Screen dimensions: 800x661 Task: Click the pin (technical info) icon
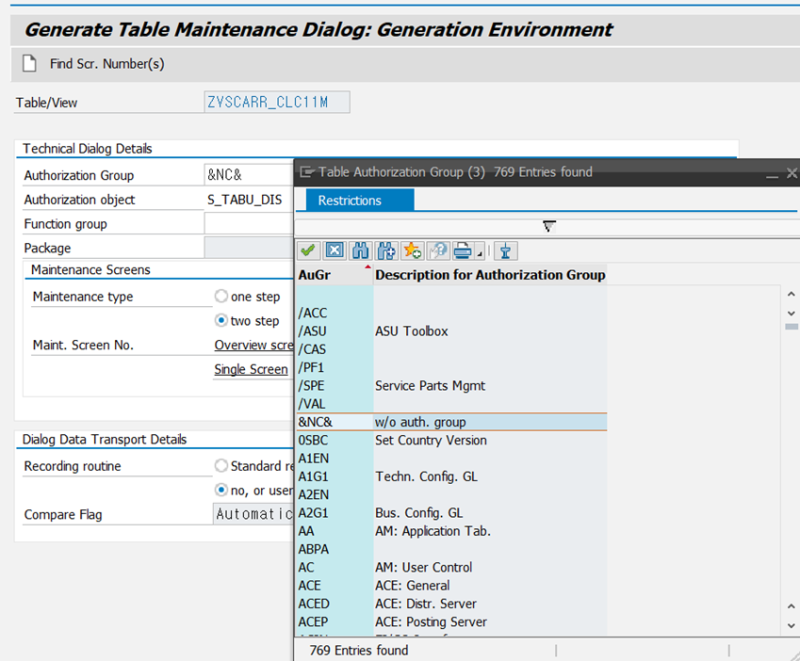tap(506, 250)
